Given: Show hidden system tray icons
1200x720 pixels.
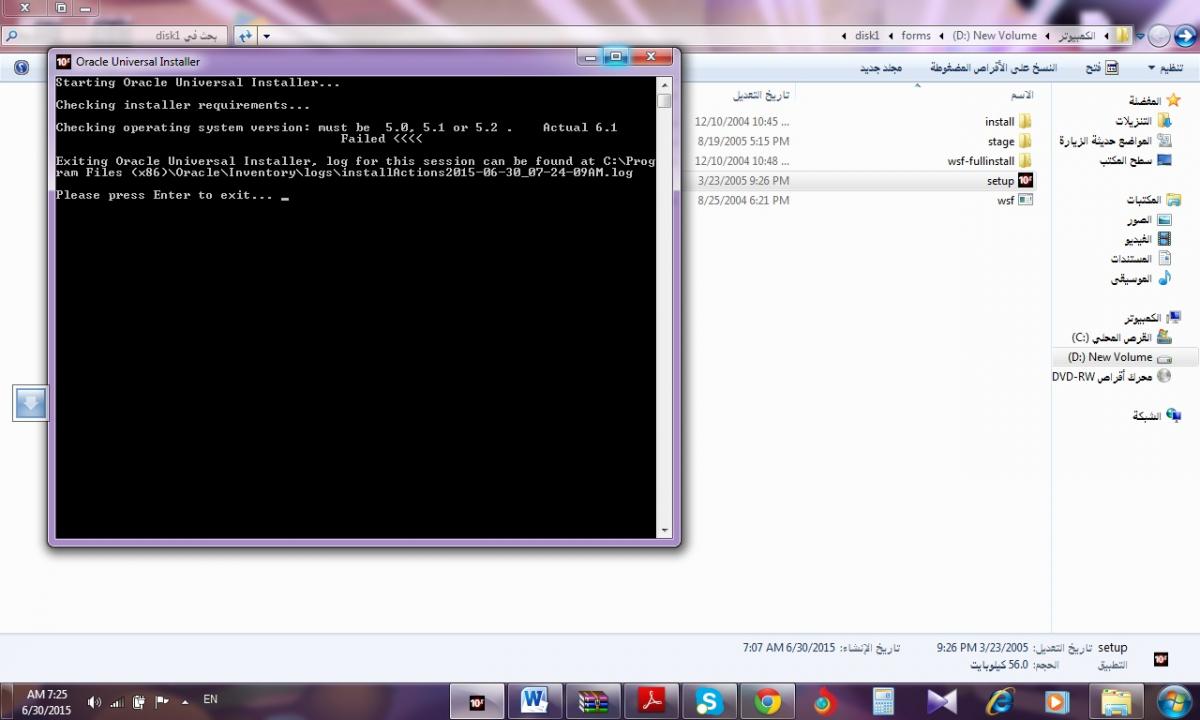Looking at the screenshot, I should (185, 702).
